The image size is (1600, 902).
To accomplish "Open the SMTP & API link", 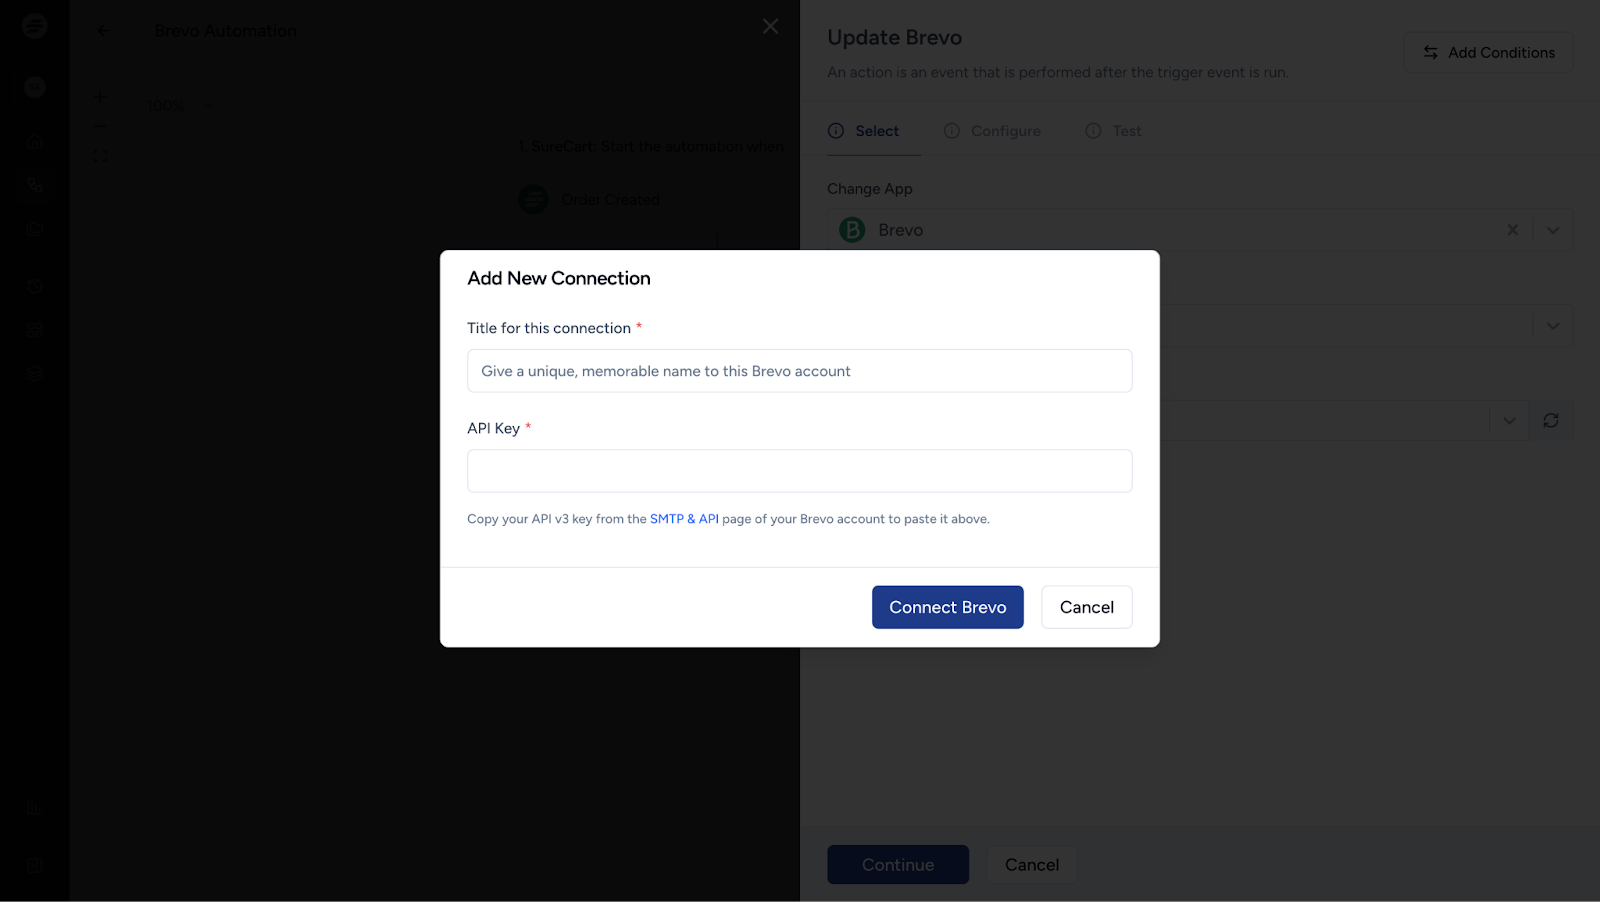I will 684,519.
